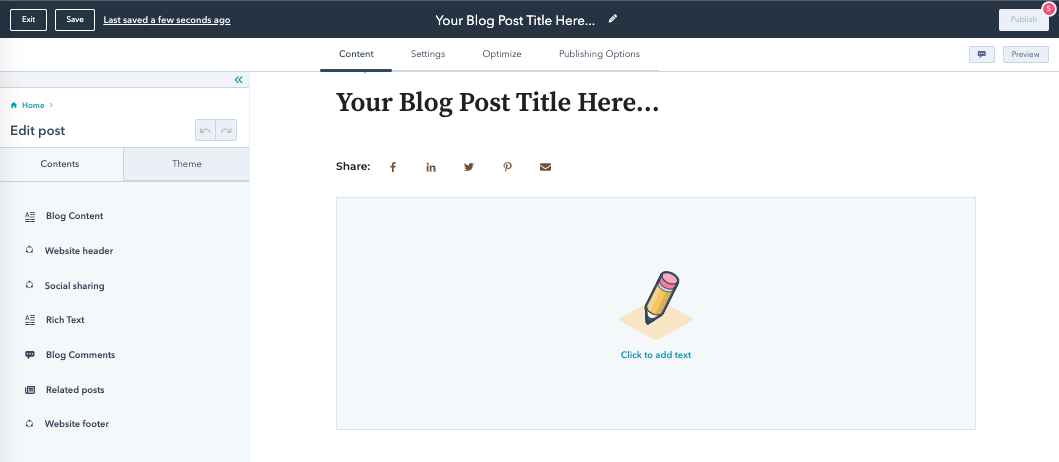Share via the email envelope icon
This screenshot has height=462, width=1059.
point(545,167)
